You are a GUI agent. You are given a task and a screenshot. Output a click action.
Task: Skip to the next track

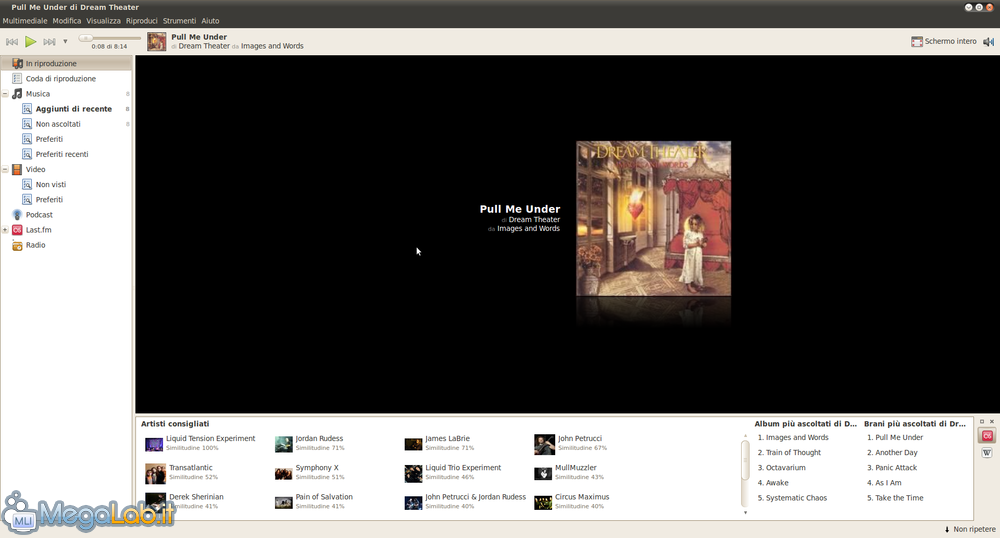[49, 42]
